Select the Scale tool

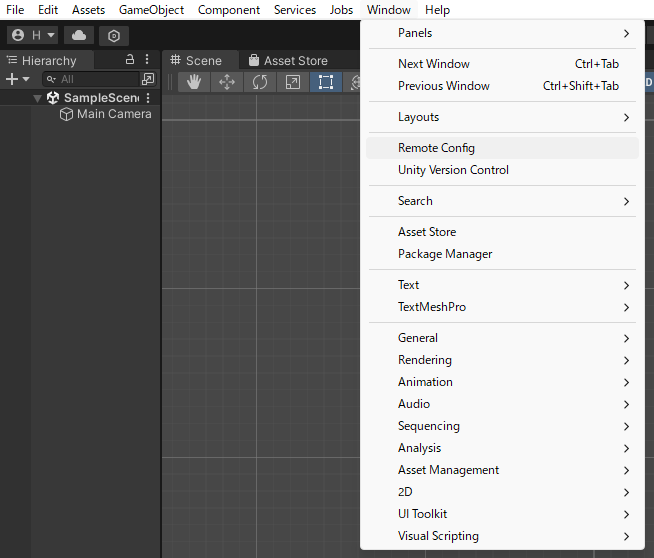pyautogui.click(x=293, y=82)
